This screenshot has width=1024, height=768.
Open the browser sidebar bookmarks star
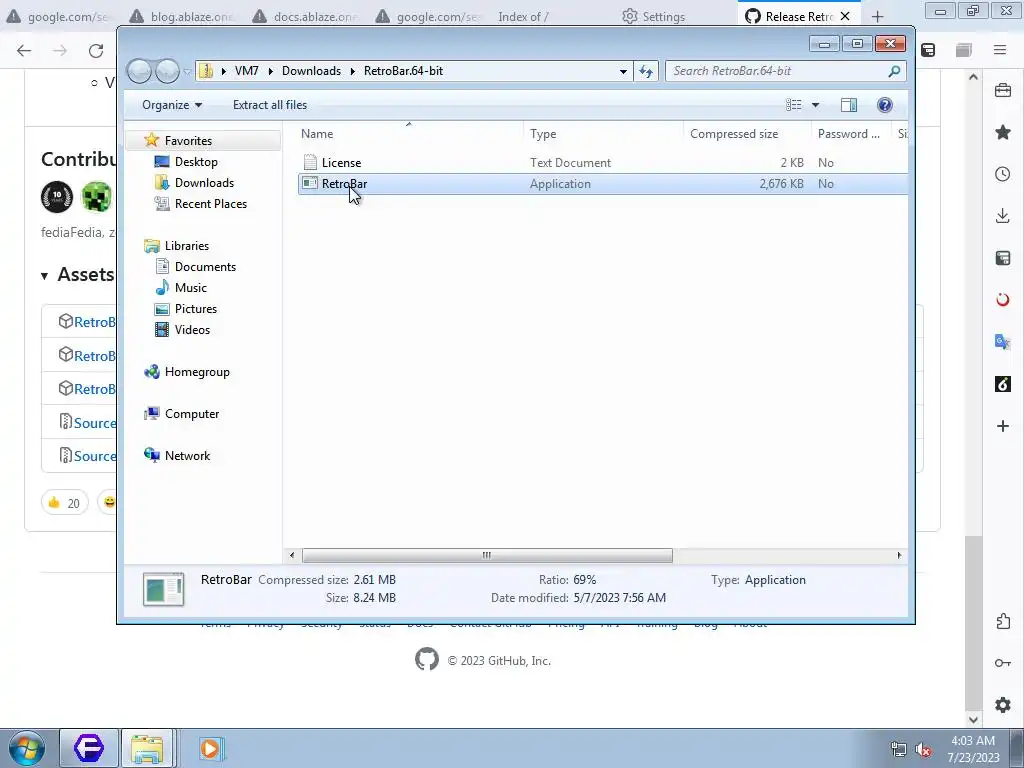[1003, 133]
